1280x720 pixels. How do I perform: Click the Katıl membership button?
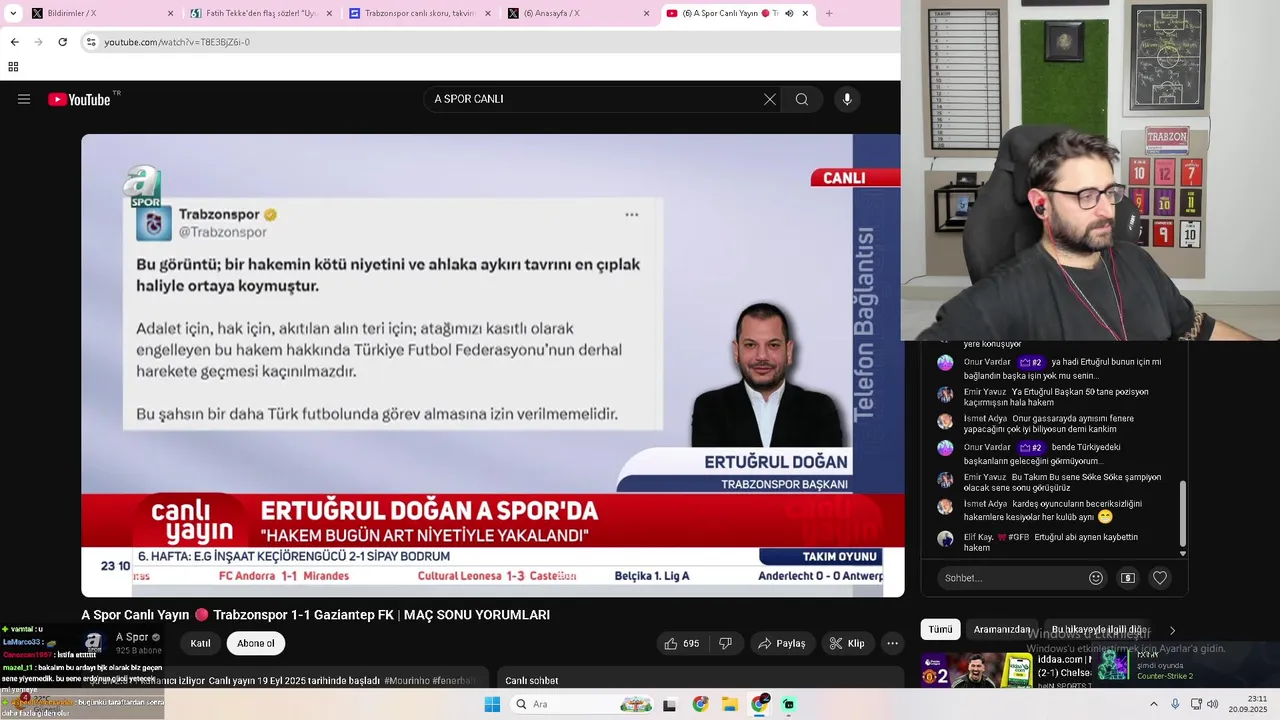201,643
